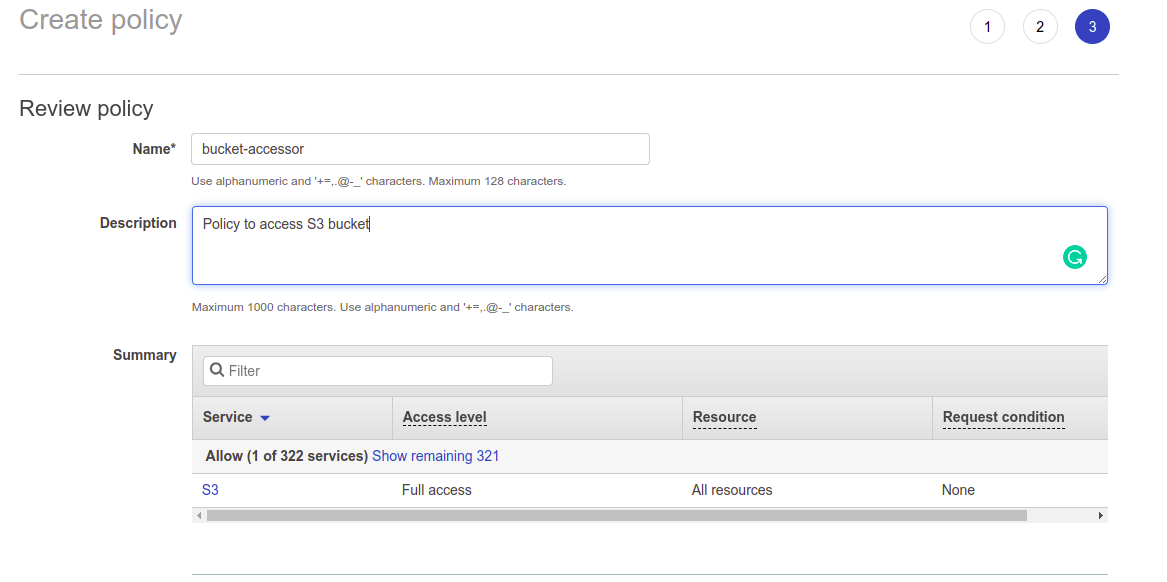This screenshot has width=1167, height=582.
Task: Click the Service column sort arrow
Action: point(265,418)
